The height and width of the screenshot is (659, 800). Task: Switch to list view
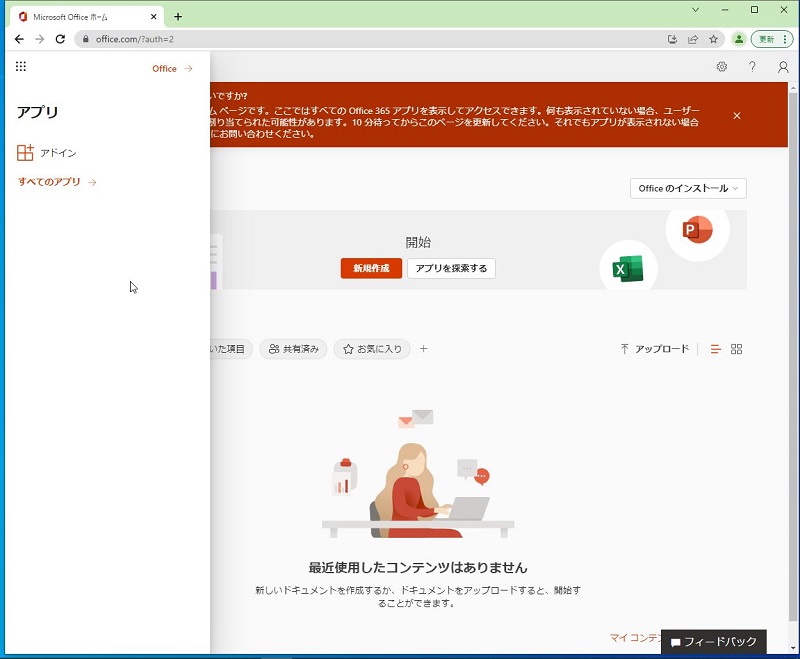pyautogui.click(x=715, y=349)
